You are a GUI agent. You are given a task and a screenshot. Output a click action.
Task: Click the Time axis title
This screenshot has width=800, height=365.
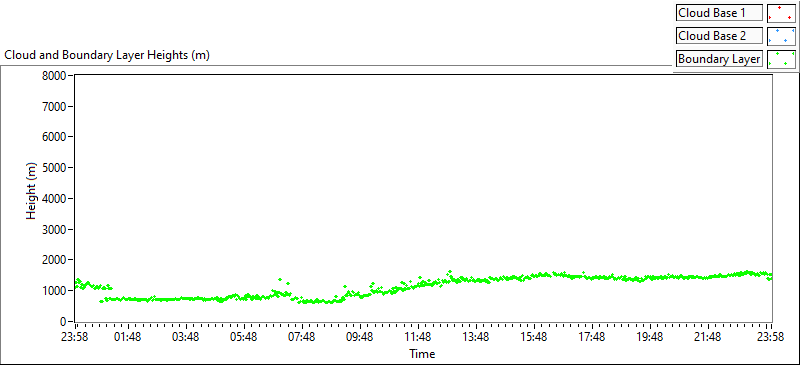click(x=422, y=353)
